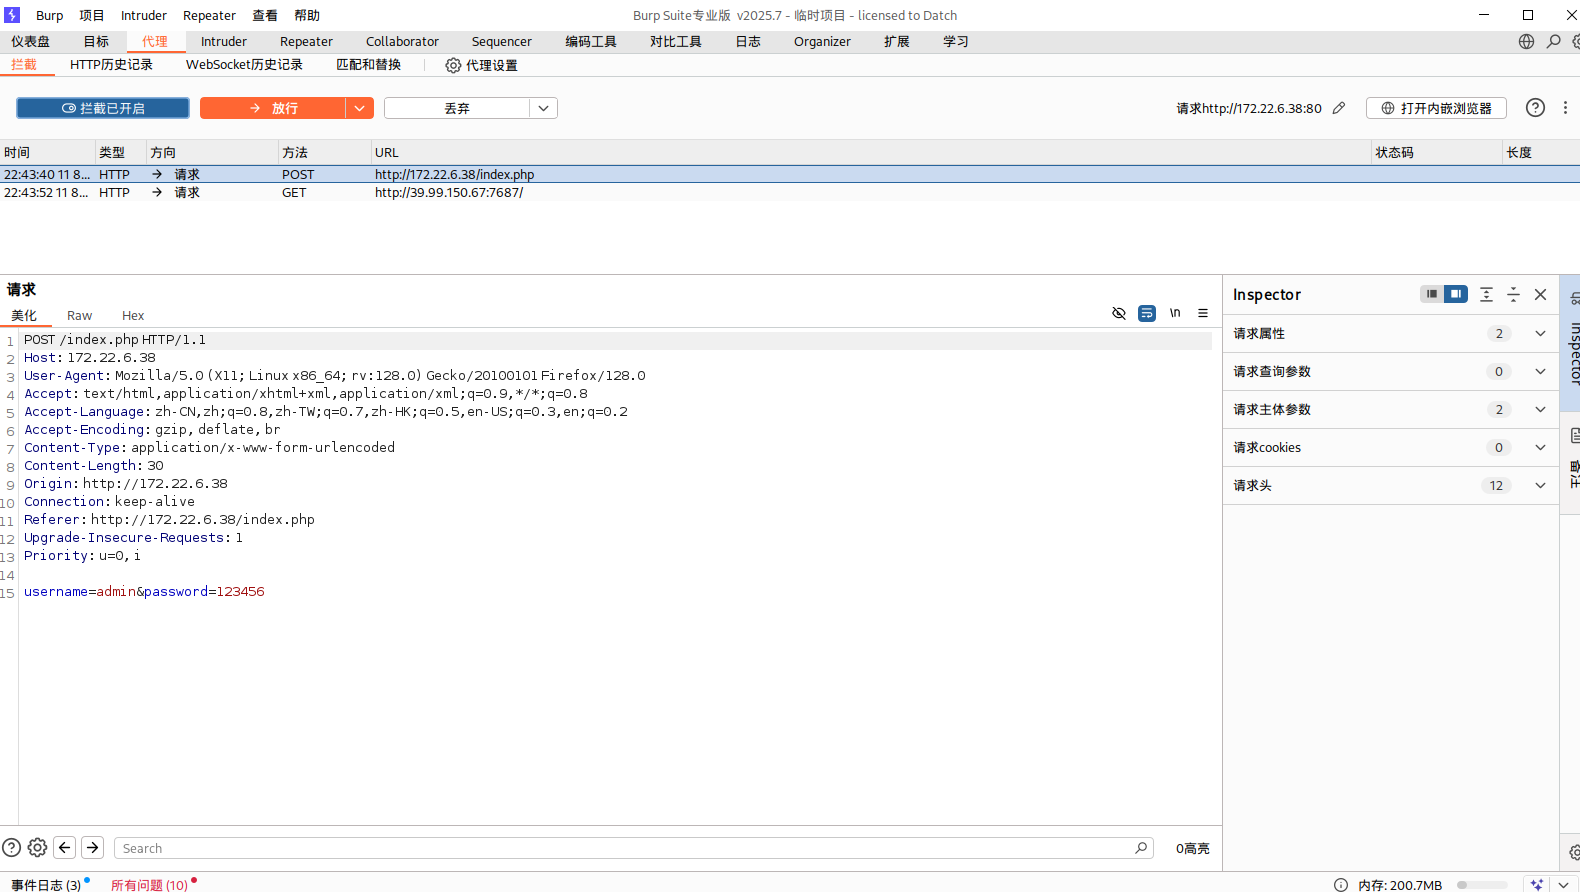Open request editor hamburger menu
Viewport: 1580px width, 892px height.
(x=1203, y=313)
